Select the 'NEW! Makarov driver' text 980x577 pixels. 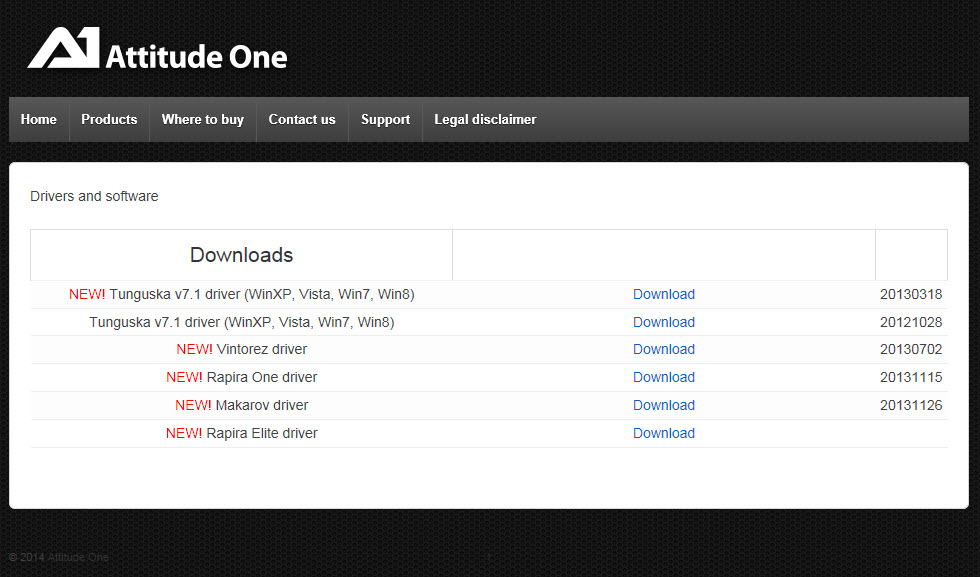tap(241, 405)
